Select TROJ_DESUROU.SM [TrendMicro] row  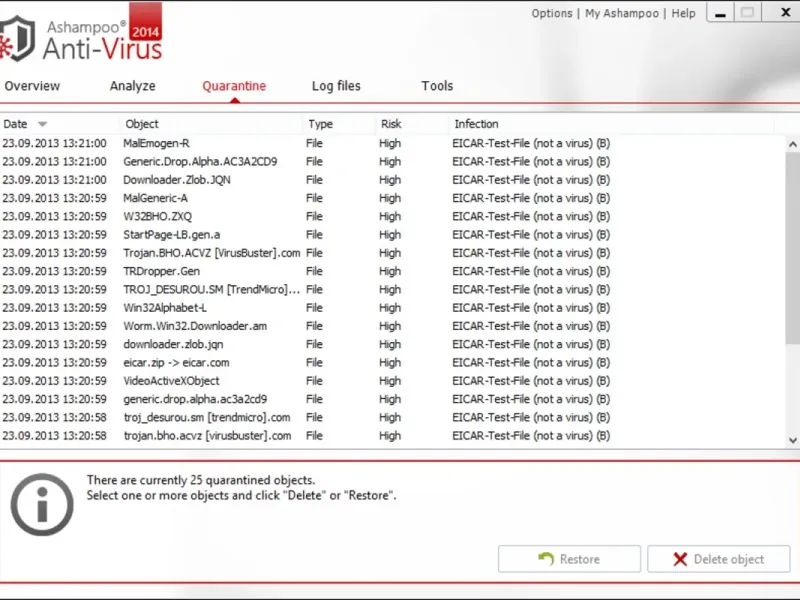click(x=393, y=290)
